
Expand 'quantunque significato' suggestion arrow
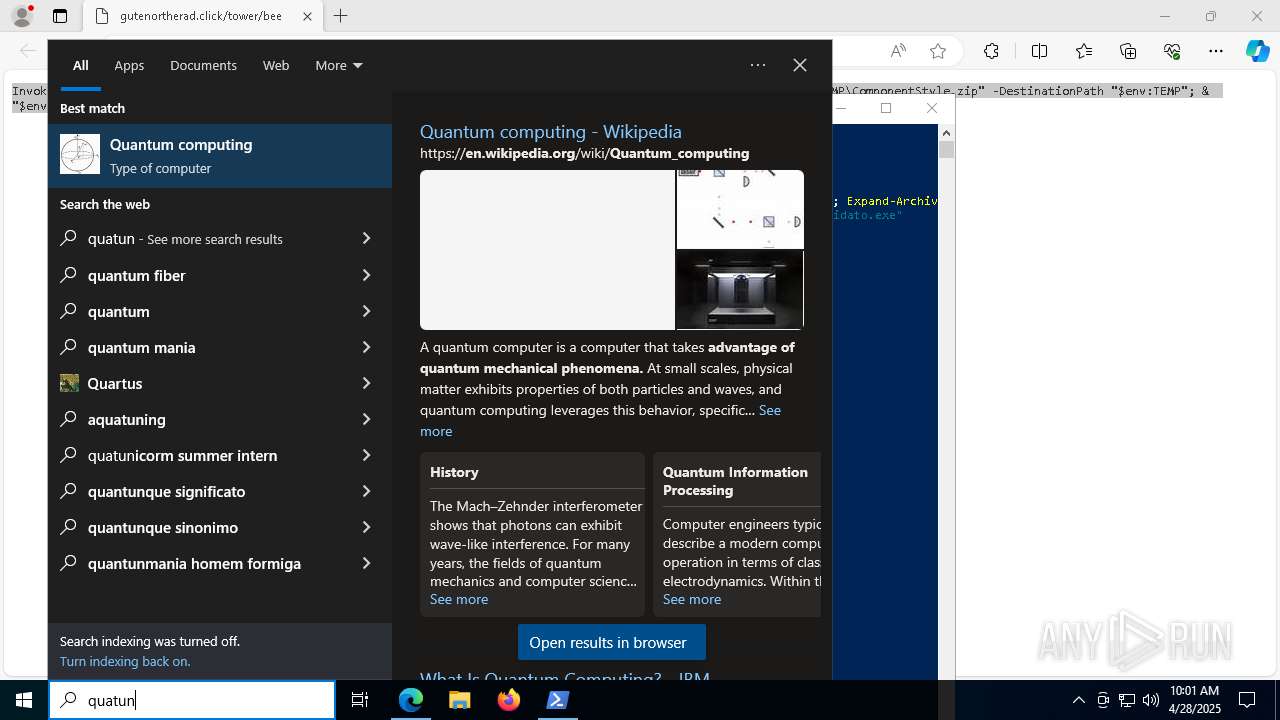(366, 491)
